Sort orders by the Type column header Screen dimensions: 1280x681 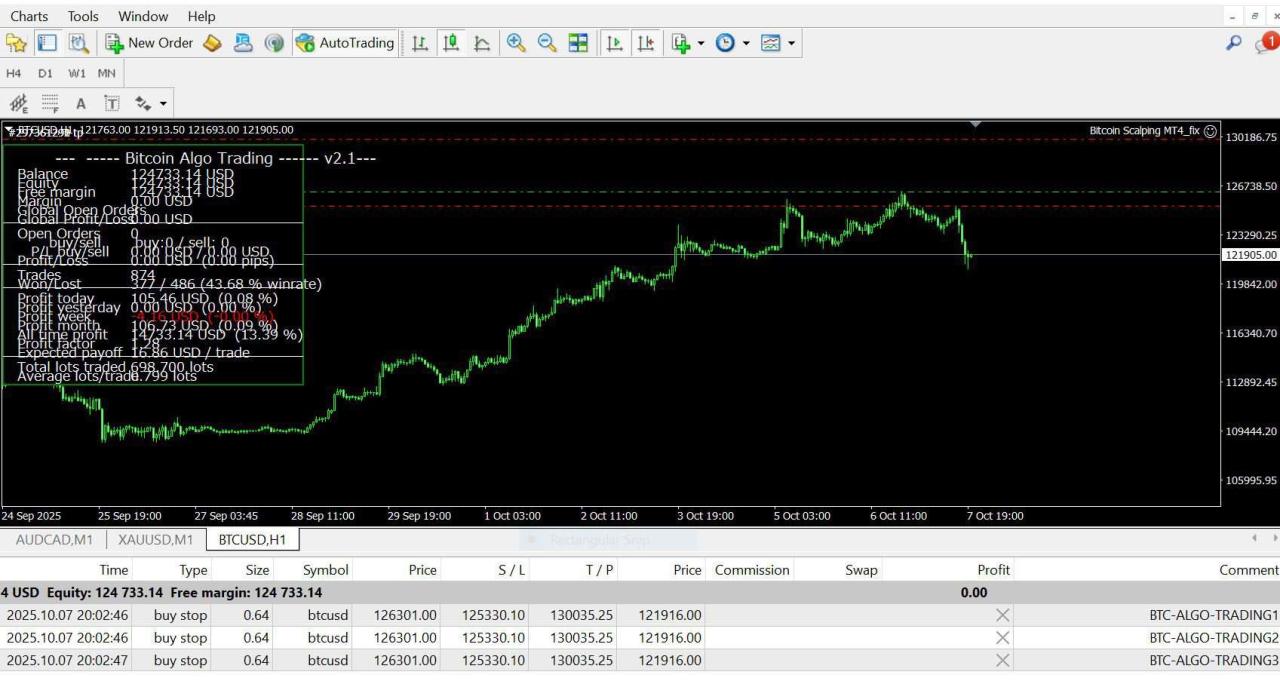point(193,570)
